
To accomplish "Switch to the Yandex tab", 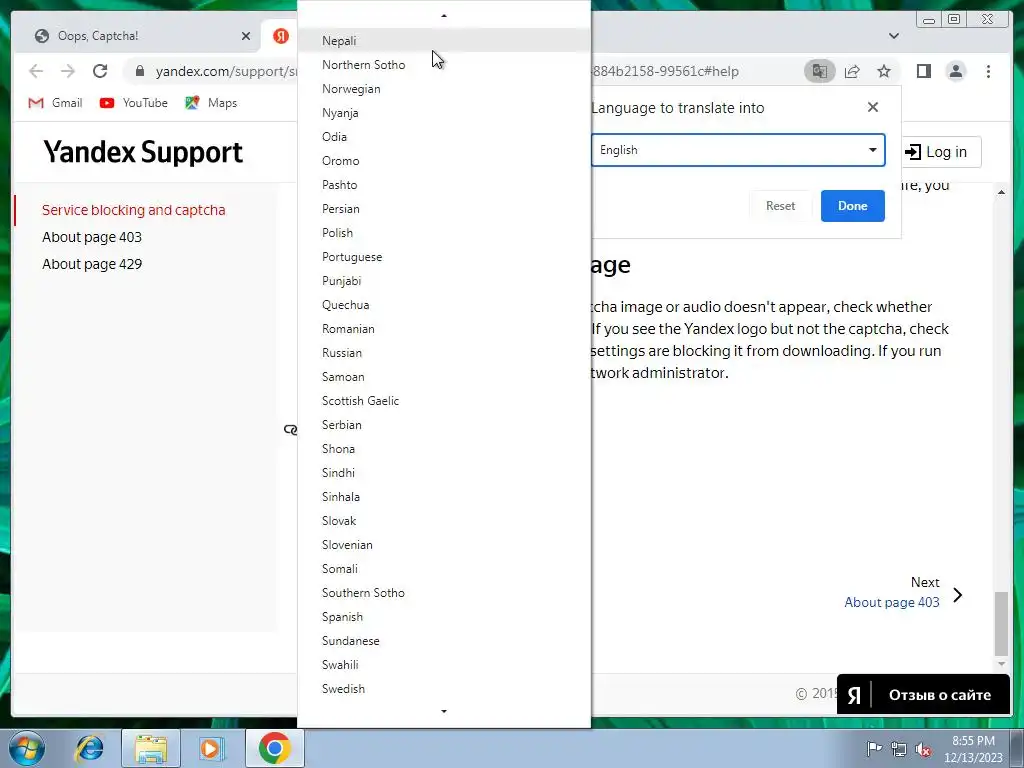I will 281,36.
